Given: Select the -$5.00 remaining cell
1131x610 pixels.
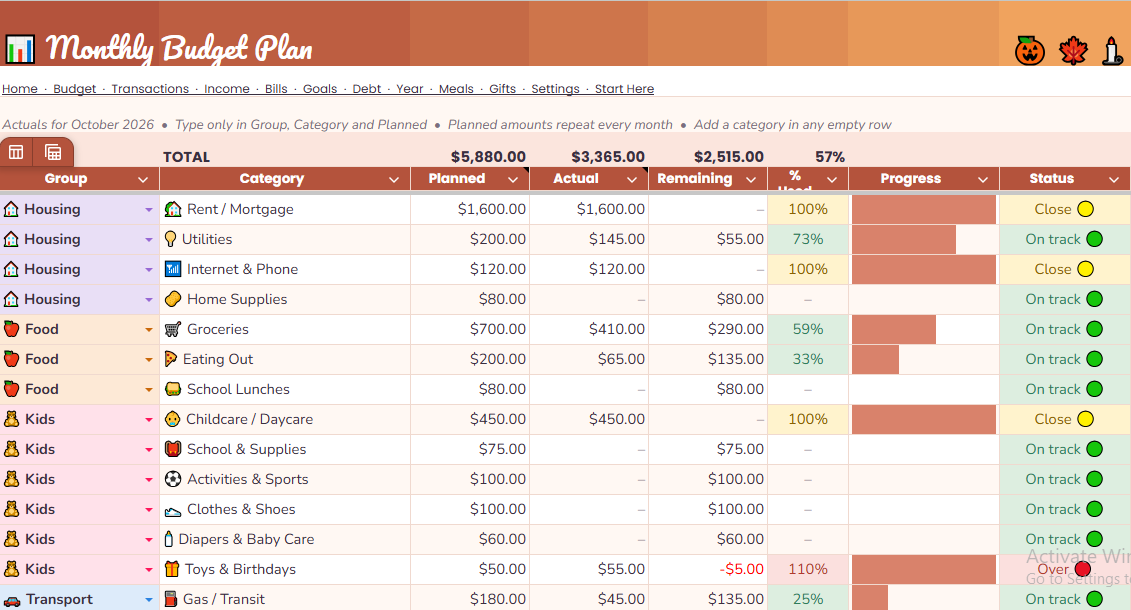Looking at the screenshot, I should point(708,570).
